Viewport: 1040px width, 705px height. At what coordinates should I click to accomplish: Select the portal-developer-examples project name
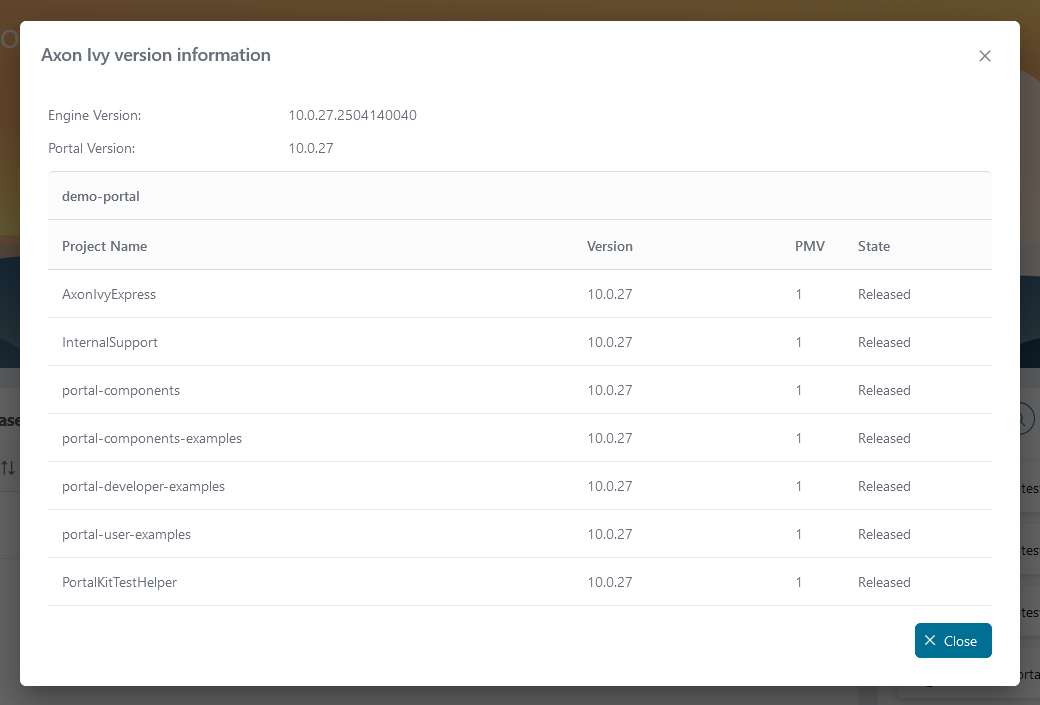pyautogui.click(x=143, y=486)
